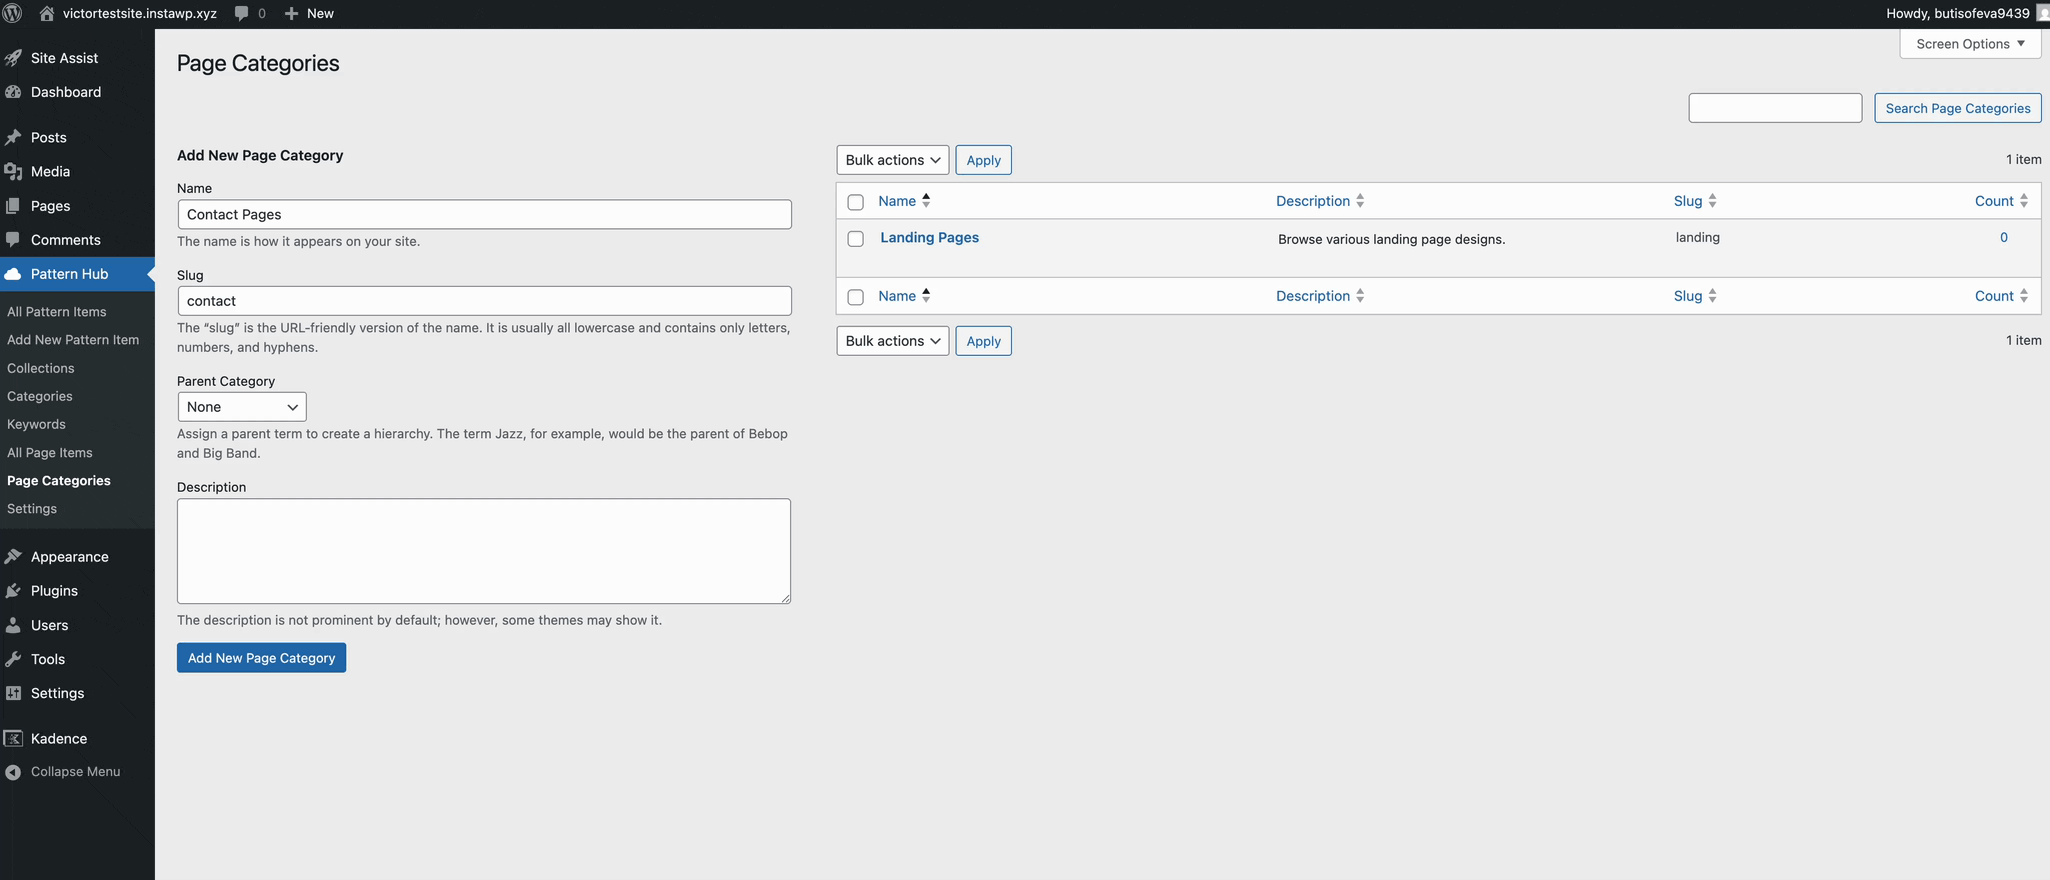Screen dimensions: 2050x880
Task: Click the Landing Pages count value 0
Action: (x=2004, y=238)
